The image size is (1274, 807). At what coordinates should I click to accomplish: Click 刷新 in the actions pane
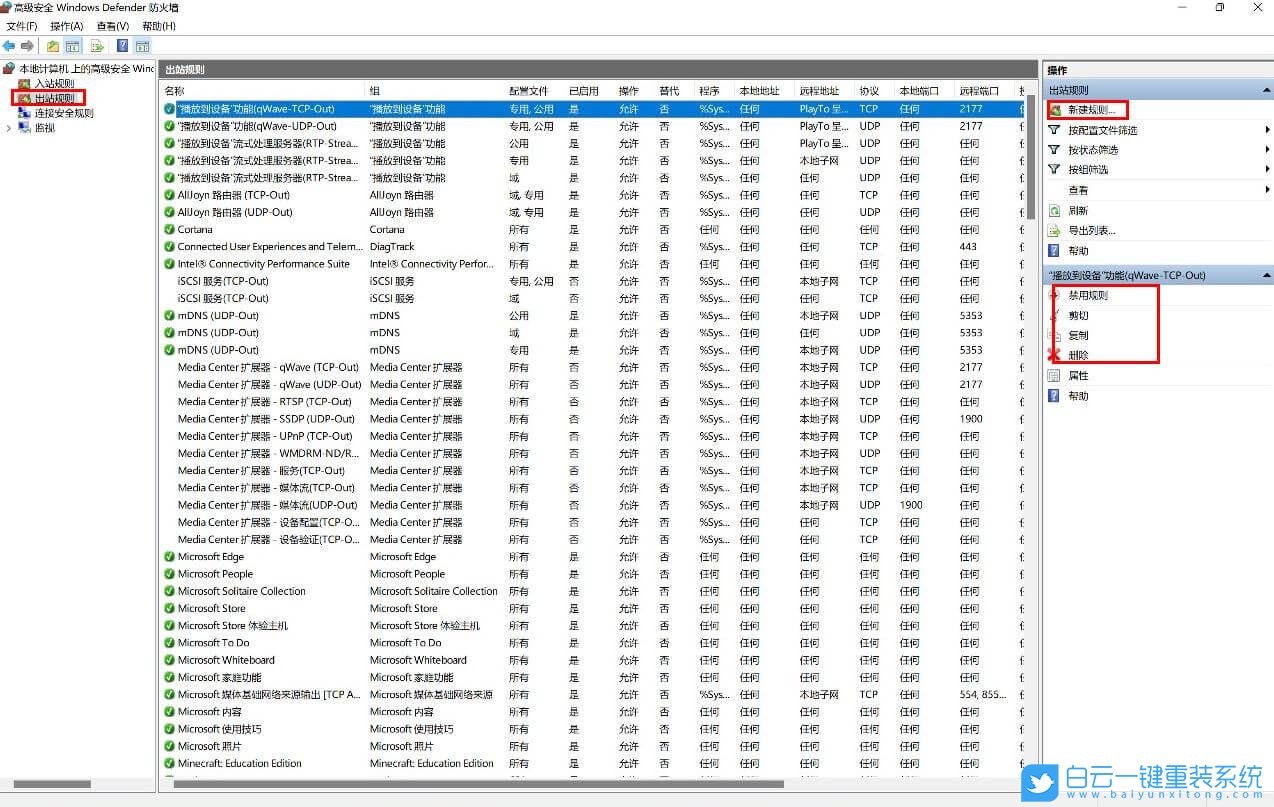click(x=1077, y=211)
